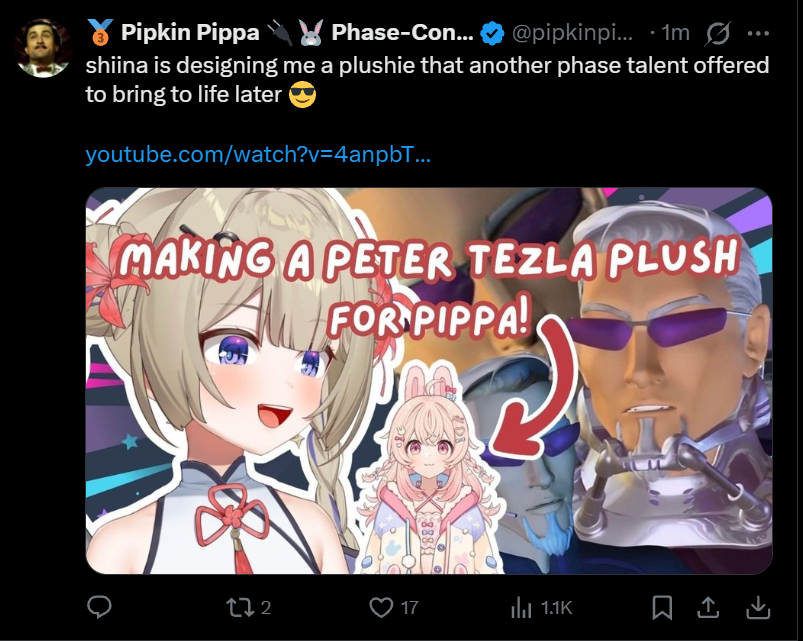Click the tweet text about shiina's plushie
This screenshot has width=803, height=641.
coord(427,80)
